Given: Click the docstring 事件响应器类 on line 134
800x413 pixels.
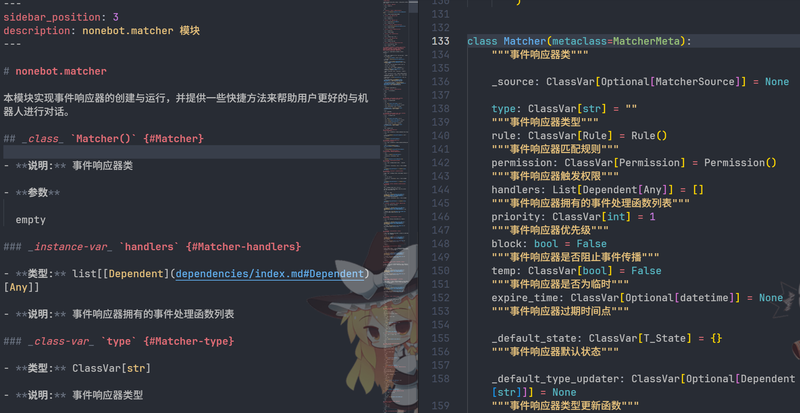Looking at the screenshot, I should 540,55.
